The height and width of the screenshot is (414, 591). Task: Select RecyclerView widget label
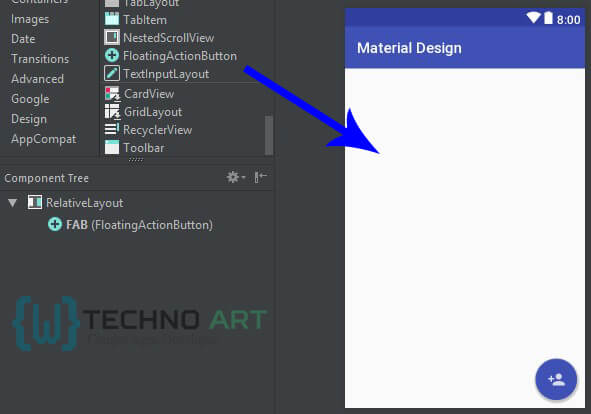click(158, 130)
